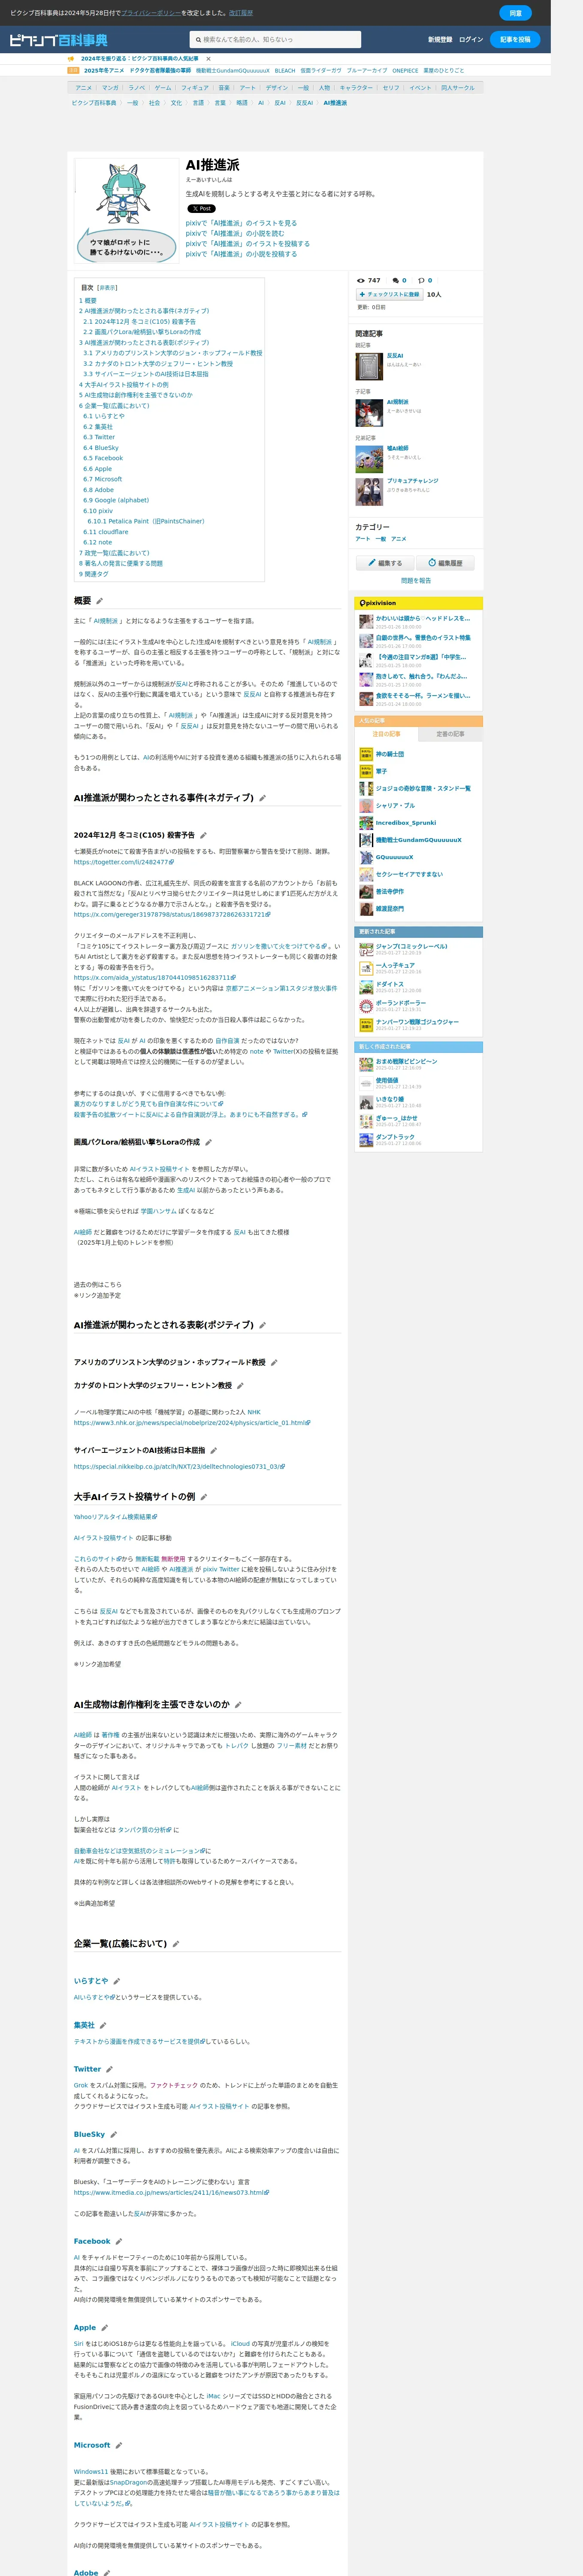Switch to the 定番の記事 tab

[450, 734]
